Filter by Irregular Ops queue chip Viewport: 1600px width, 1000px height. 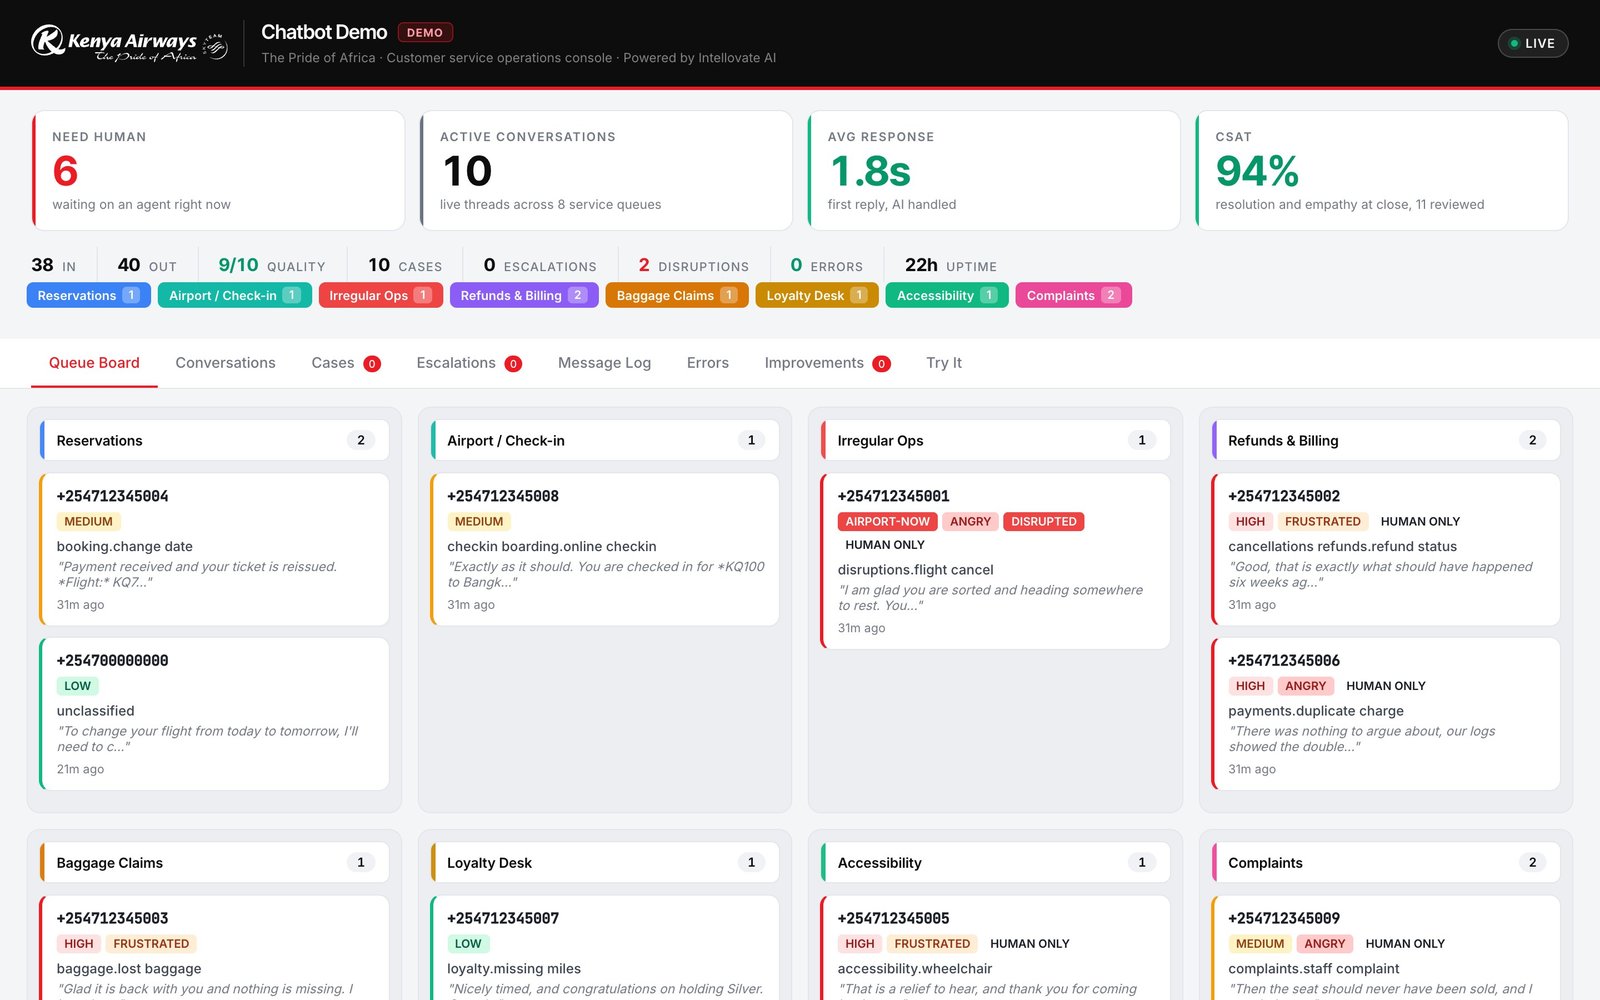coord(380,295)
